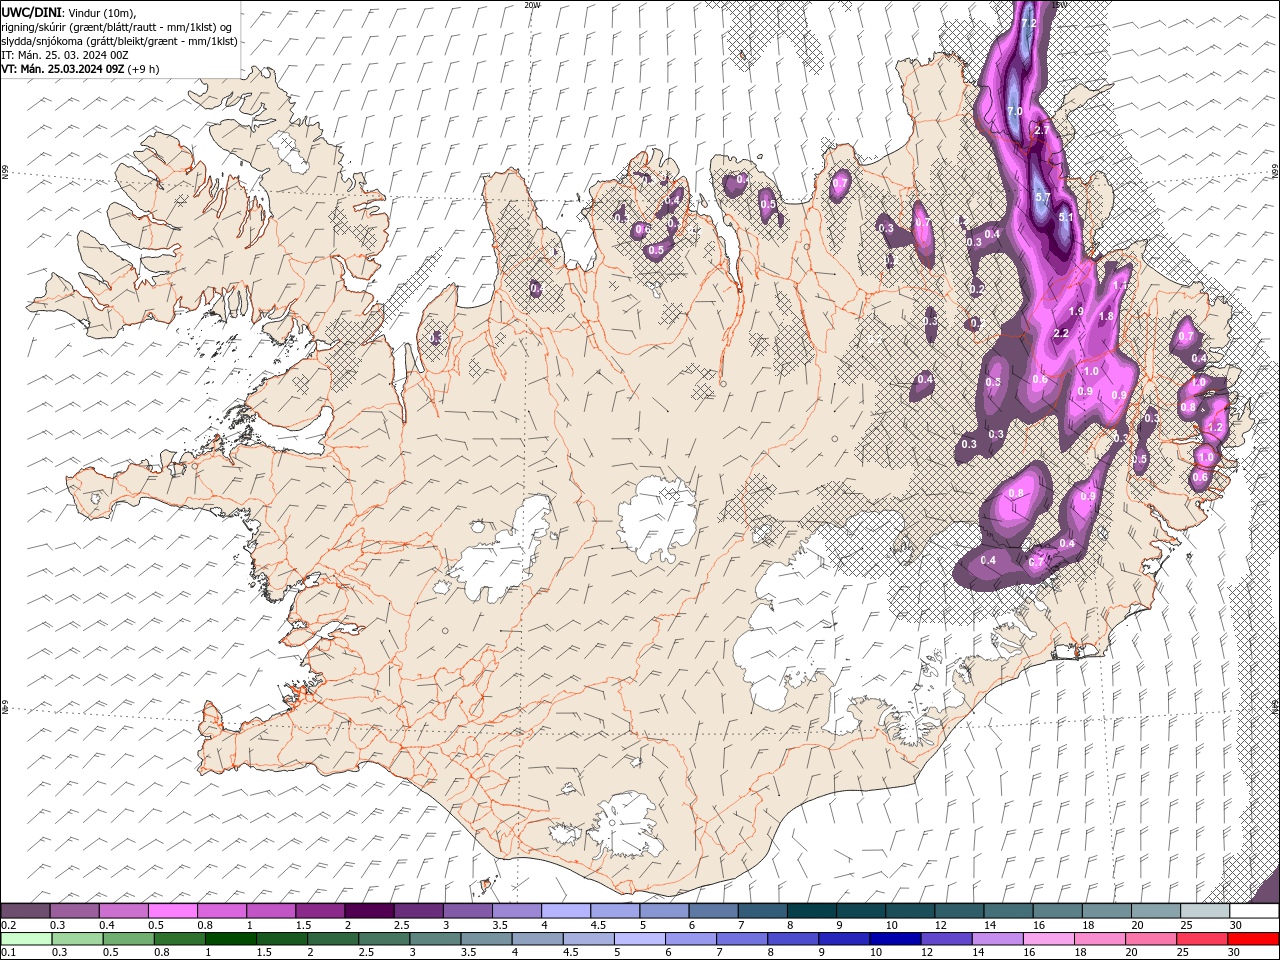Click the 'slydda/snjókoma' legend description line

(119, 41)
